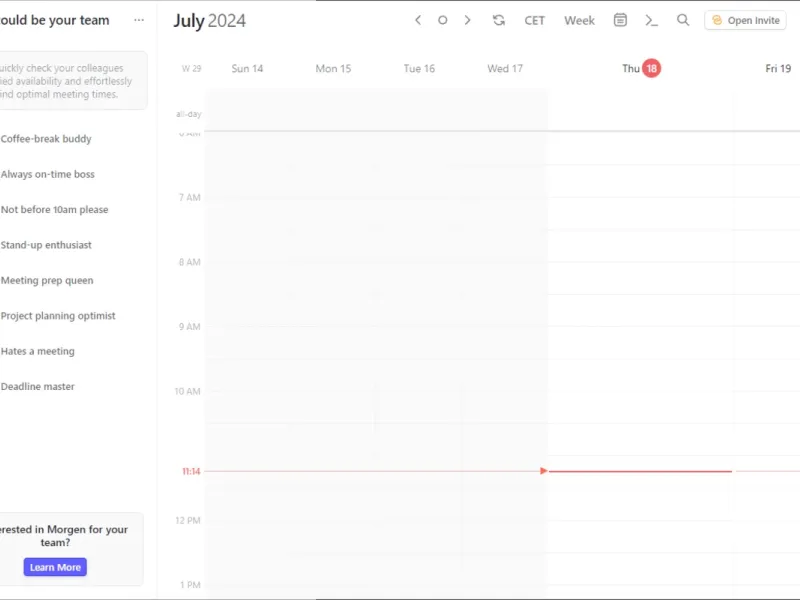Refresh calendars with the sync icon

point(498,20)
